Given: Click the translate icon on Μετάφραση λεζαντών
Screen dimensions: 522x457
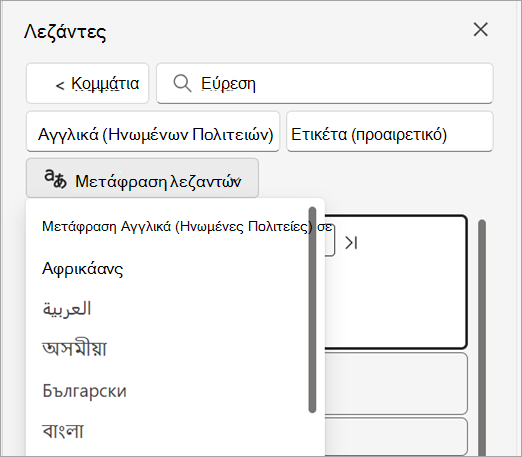Looking at the screenshot, I should tap(55, 178).
